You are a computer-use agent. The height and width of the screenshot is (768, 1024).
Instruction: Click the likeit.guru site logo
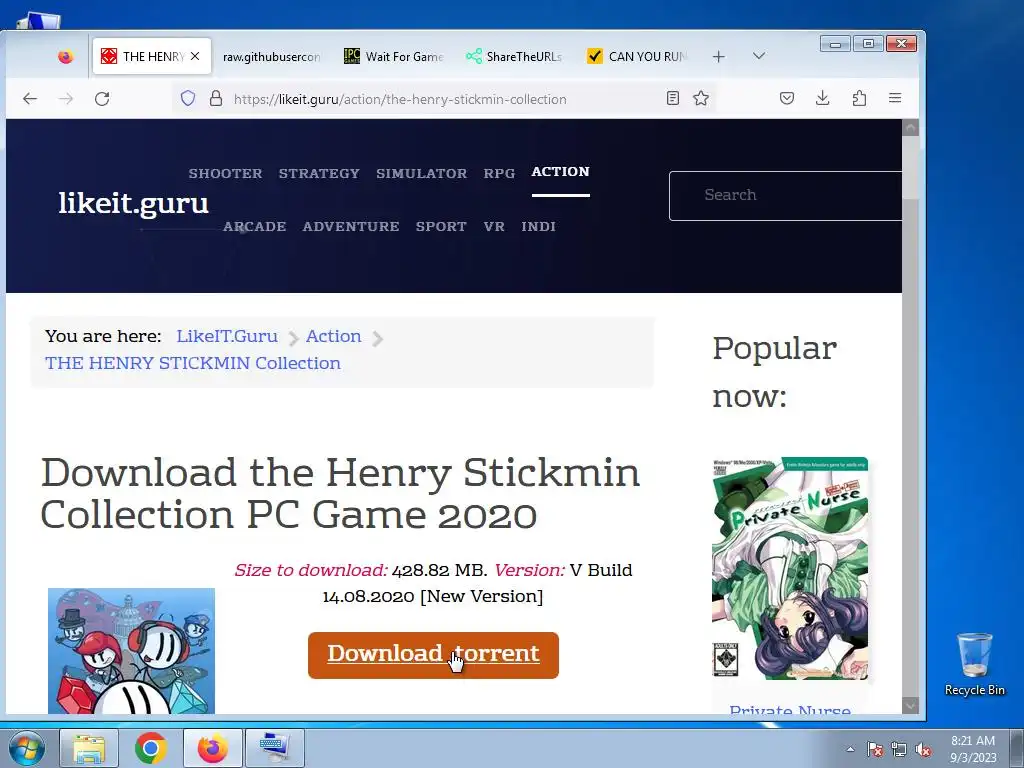pos(133,203)
